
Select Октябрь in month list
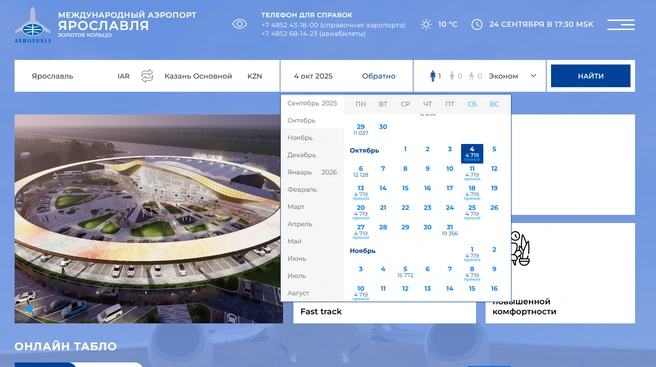312,121
